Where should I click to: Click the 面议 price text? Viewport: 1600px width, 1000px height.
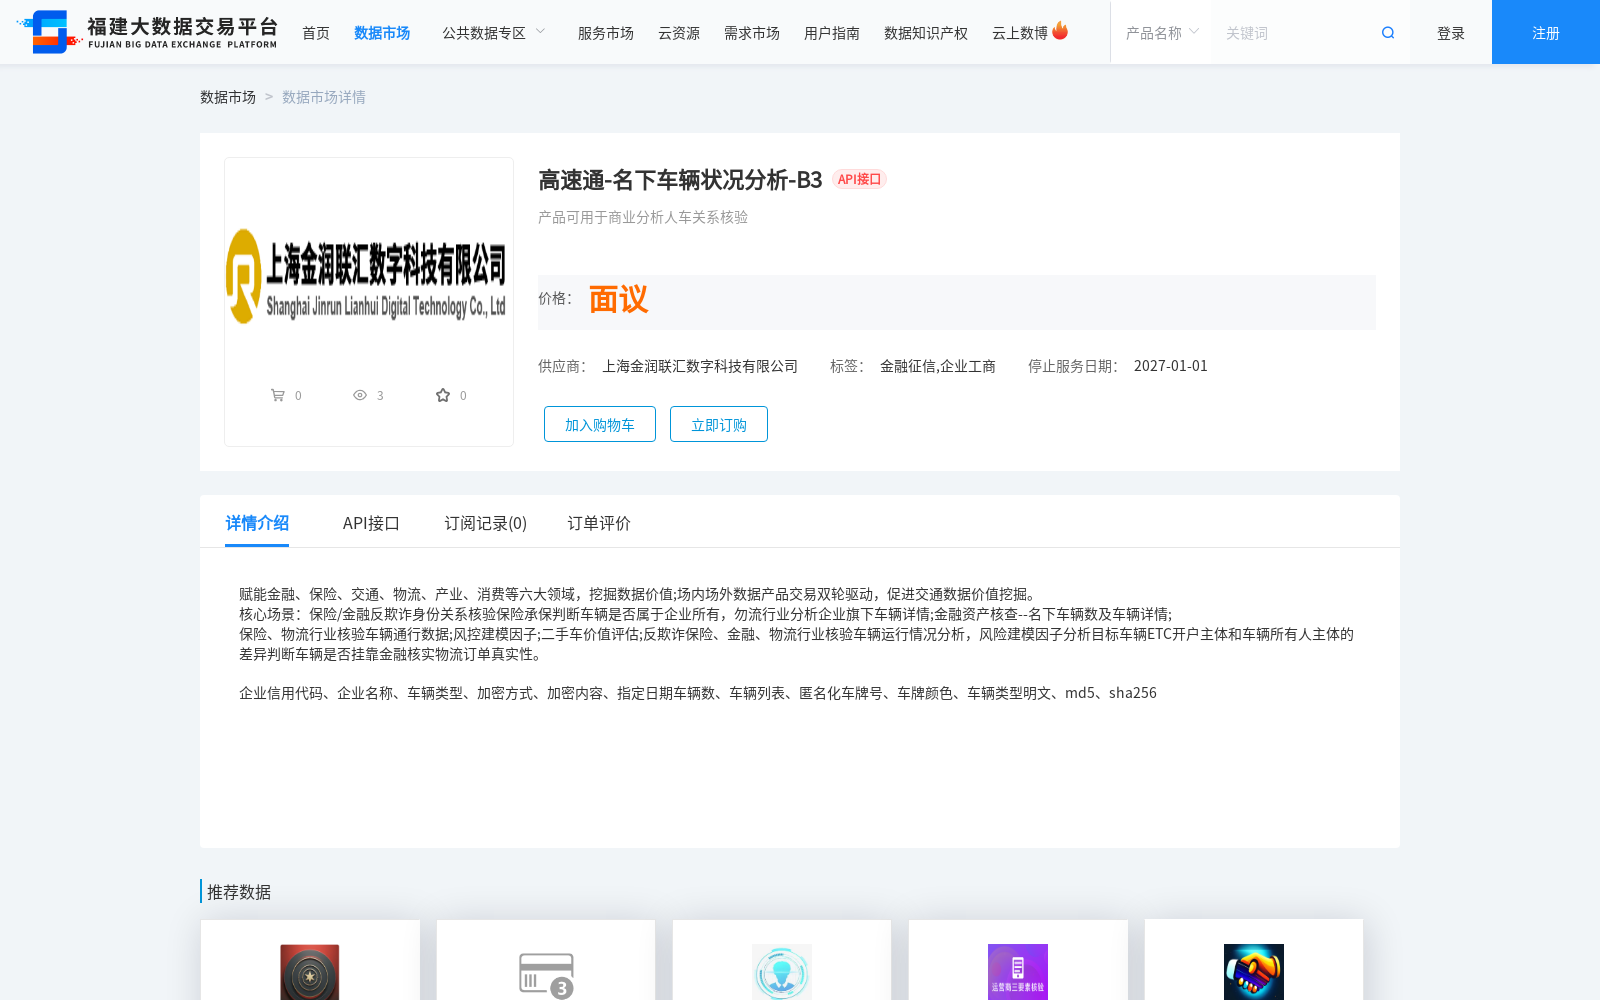618,299
